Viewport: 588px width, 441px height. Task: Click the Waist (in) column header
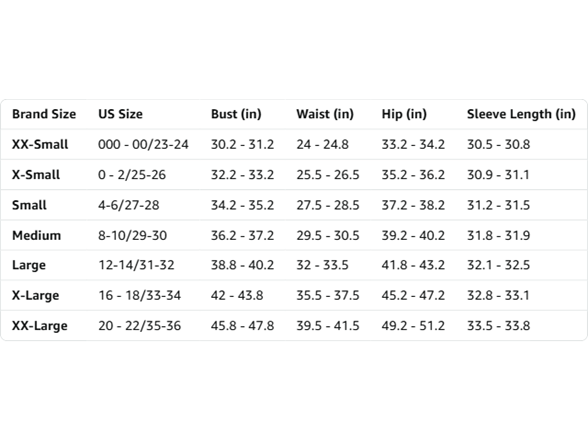pos(325,114)
